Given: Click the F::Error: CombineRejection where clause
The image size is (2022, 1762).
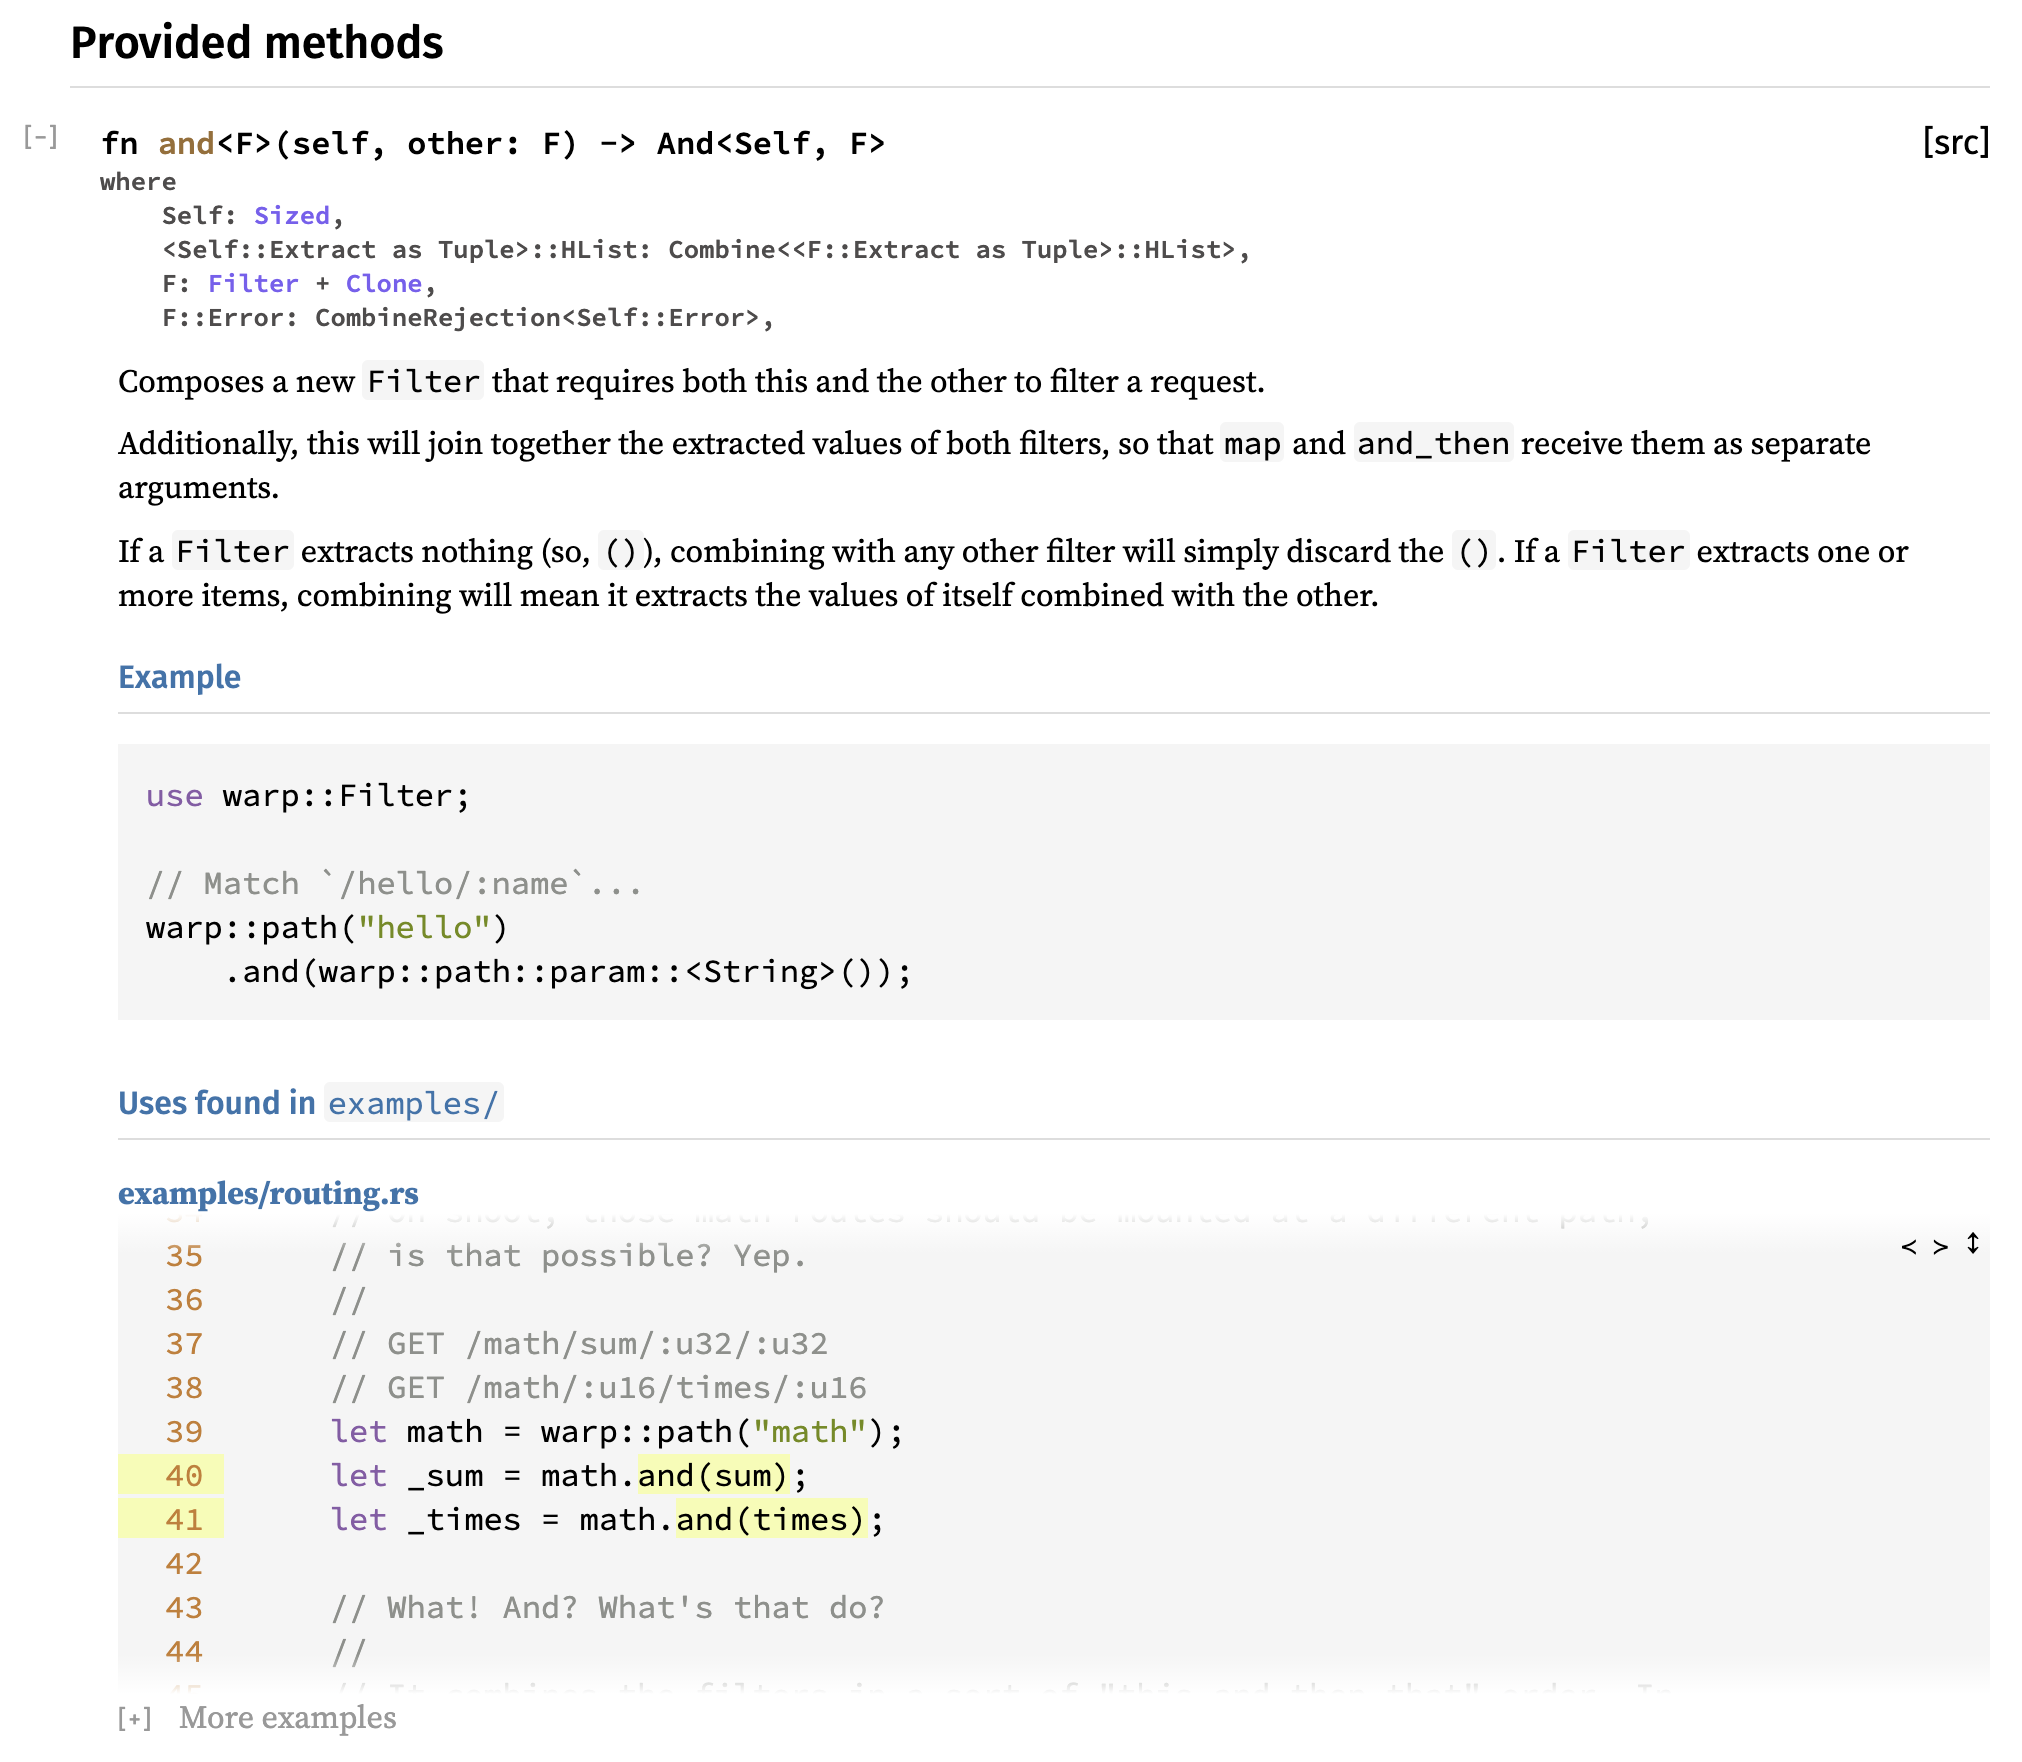Looking at the screenshot, I should click(468, 318).
